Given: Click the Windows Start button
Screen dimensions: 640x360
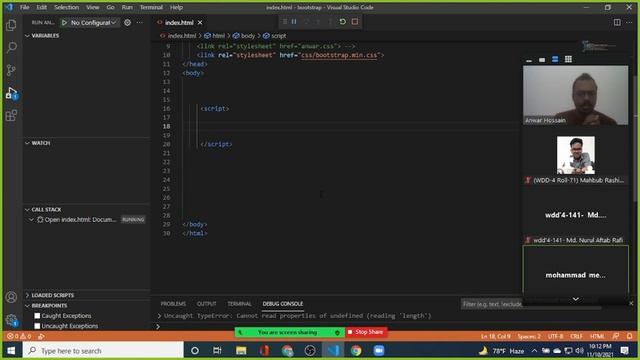Looking at the screenshot, I should [x=11, y=351].
